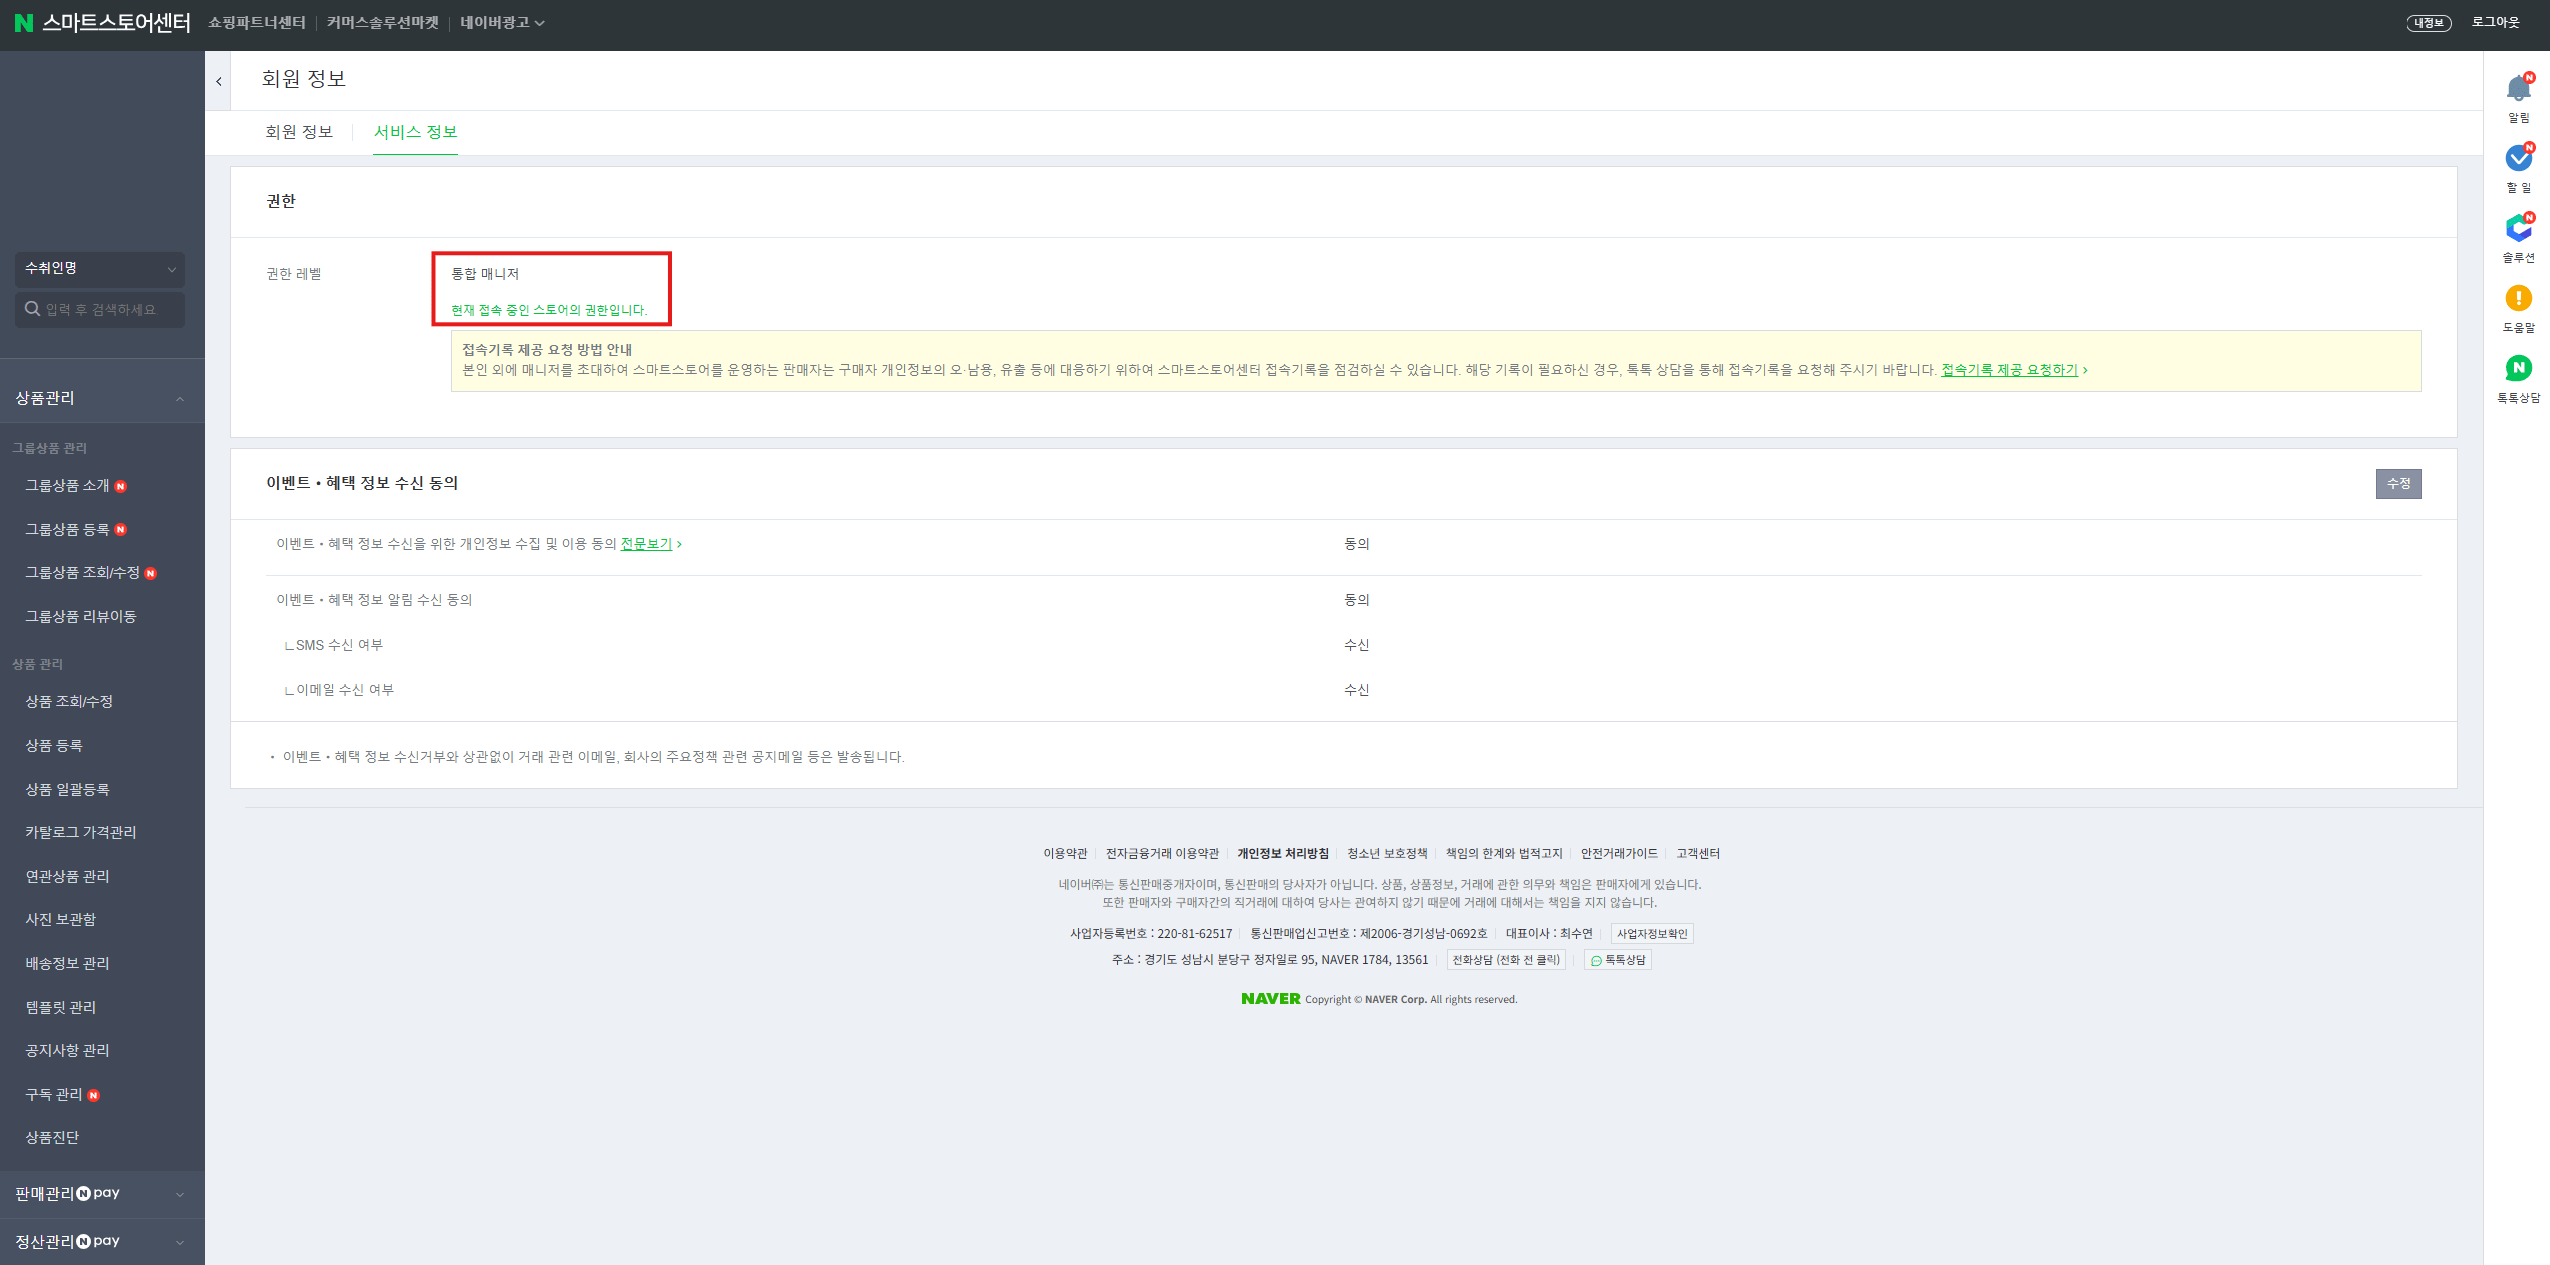The image size is (2550, 1265).
Task: Expand the 정산관리 pay menu section
Action: (x=102, y=1242)
